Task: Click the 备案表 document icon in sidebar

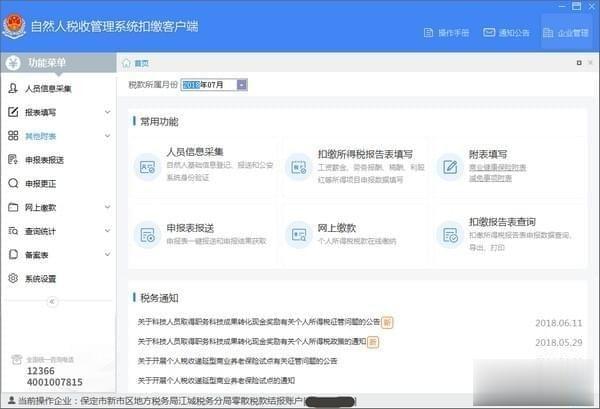Action: tap(13, 254)
